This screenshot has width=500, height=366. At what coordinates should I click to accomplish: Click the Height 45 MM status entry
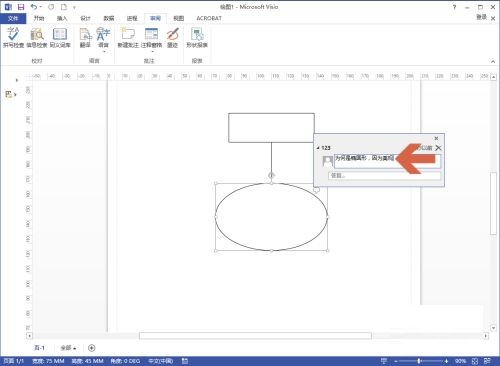pyautogui.click(x=88, y=361)
